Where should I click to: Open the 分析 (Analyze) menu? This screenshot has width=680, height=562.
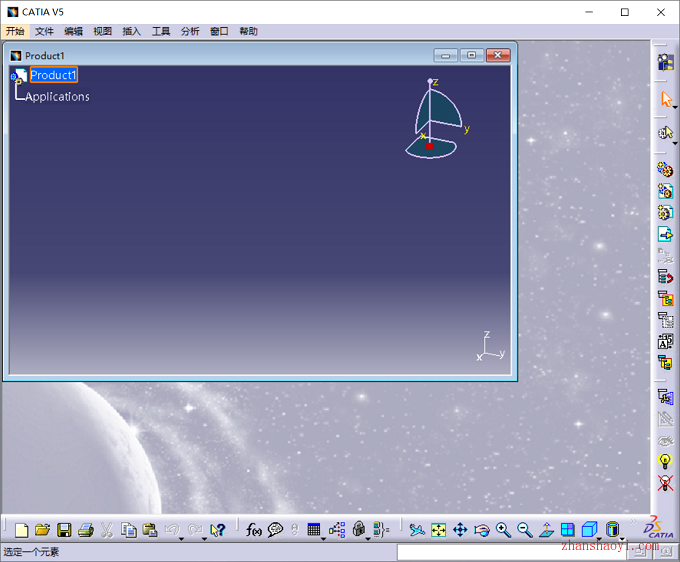tap(190, 31)
